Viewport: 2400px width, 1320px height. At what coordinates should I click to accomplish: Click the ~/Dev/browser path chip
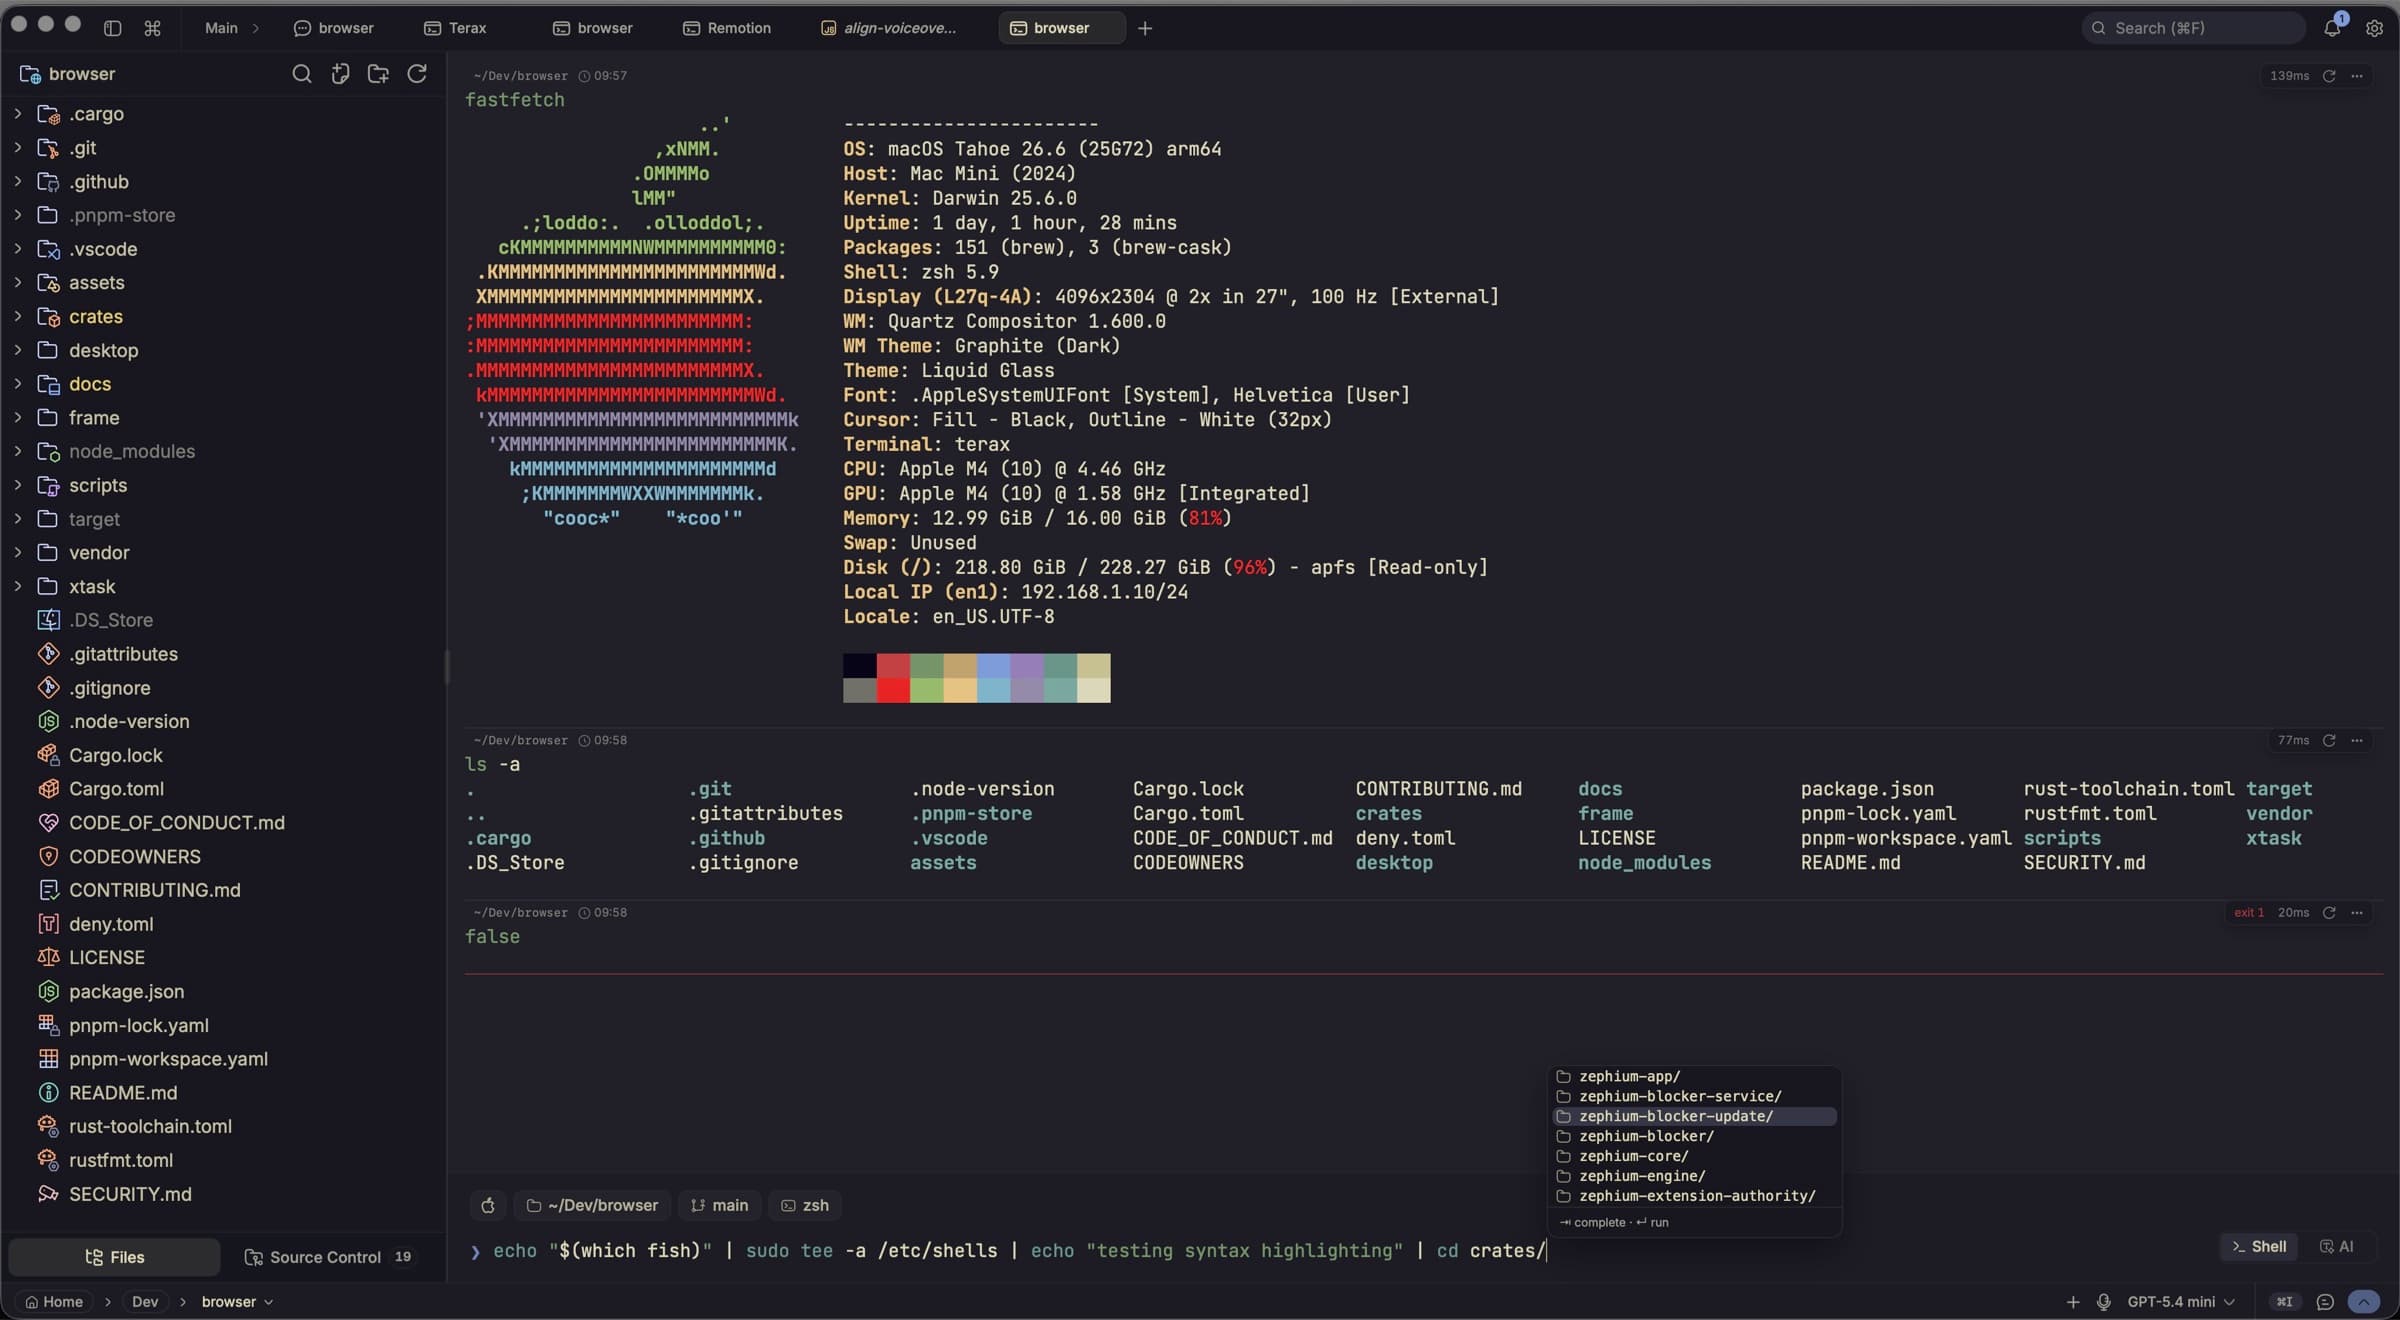pyautogui.click(x=592, y=1206)
